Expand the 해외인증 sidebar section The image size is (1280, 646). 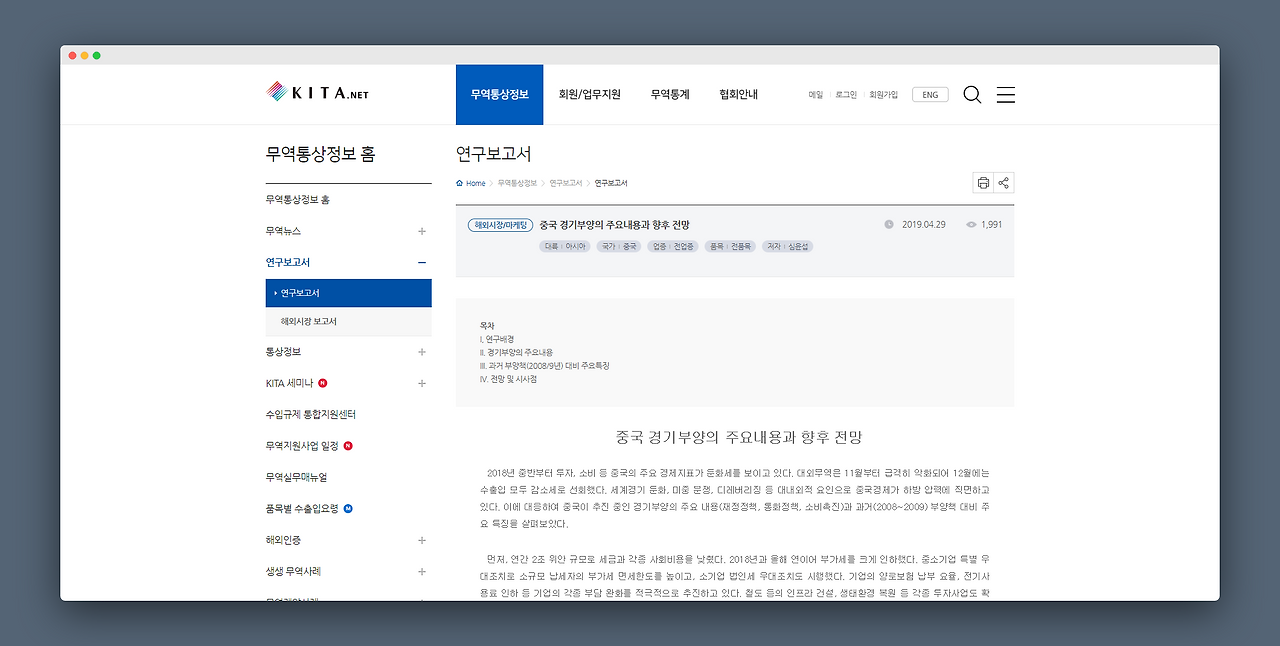pyautogui.click(x=422, y=540)
